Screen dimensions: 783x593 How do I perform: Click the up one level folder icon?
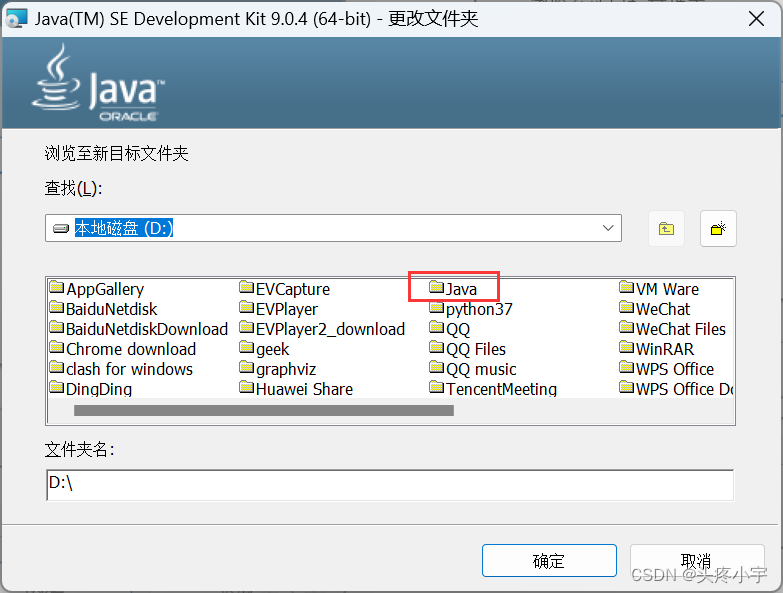pyautogui.click(x=666, y=229)
